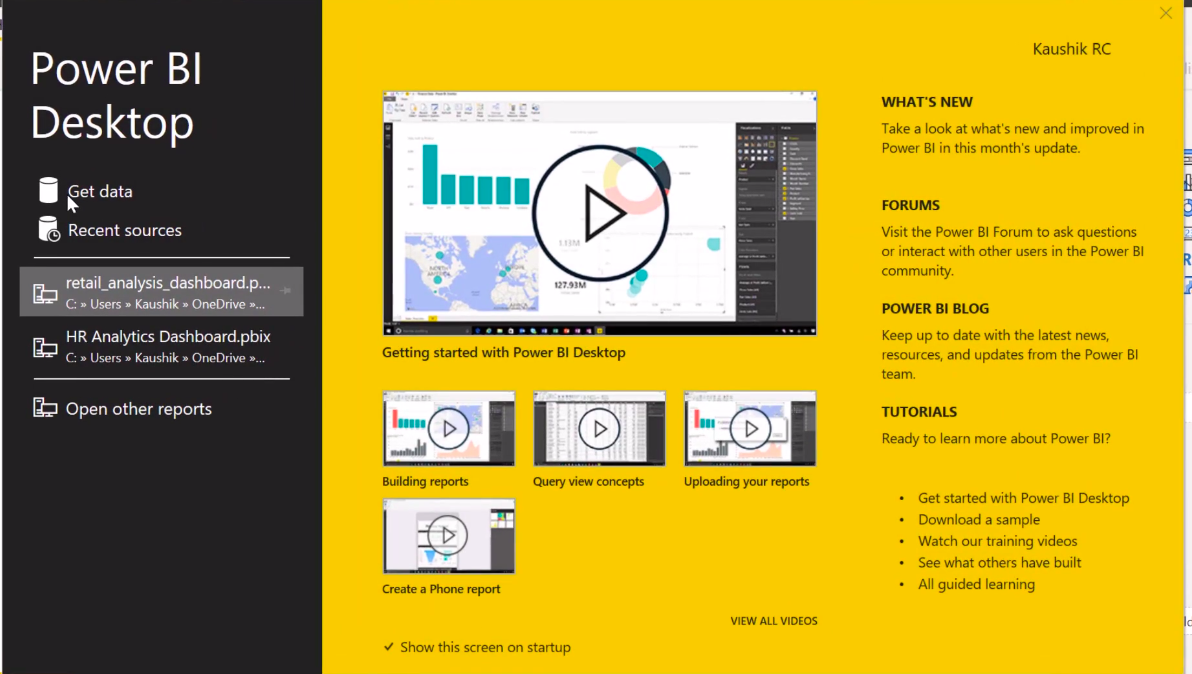This screenshot has width=1192, height=674.
Task: Click Get started with Power BI Desktop link
Action: click(x=1023, y=498)
